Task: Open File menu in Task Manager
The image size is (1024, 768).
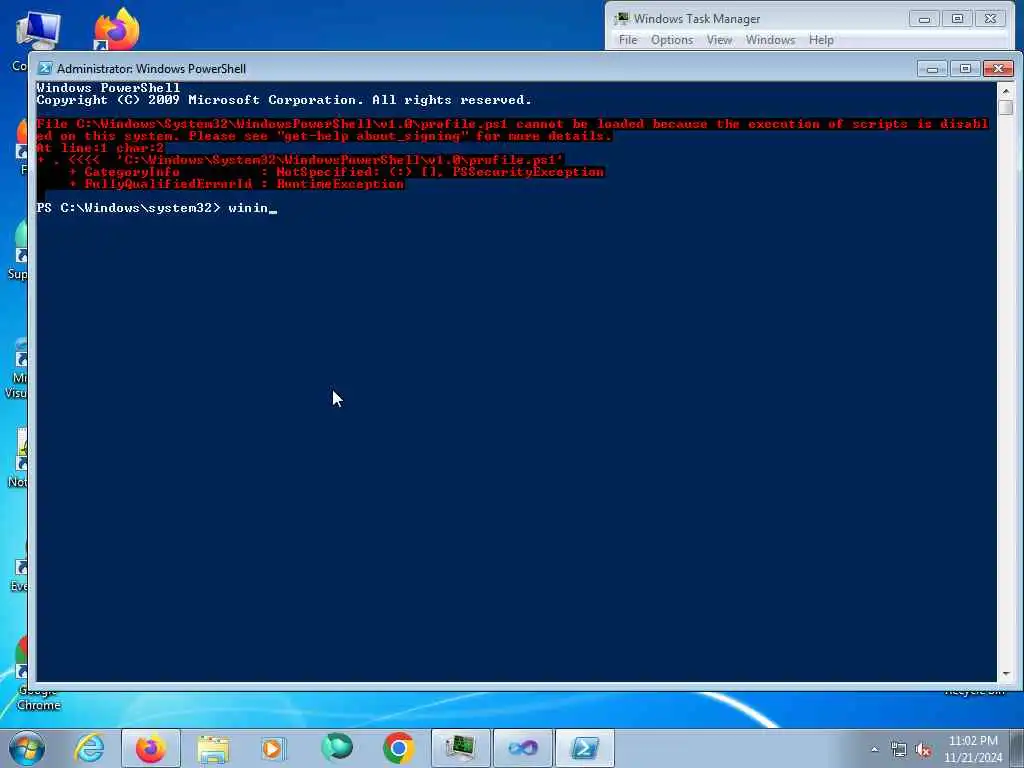Action: pos(628,40)
